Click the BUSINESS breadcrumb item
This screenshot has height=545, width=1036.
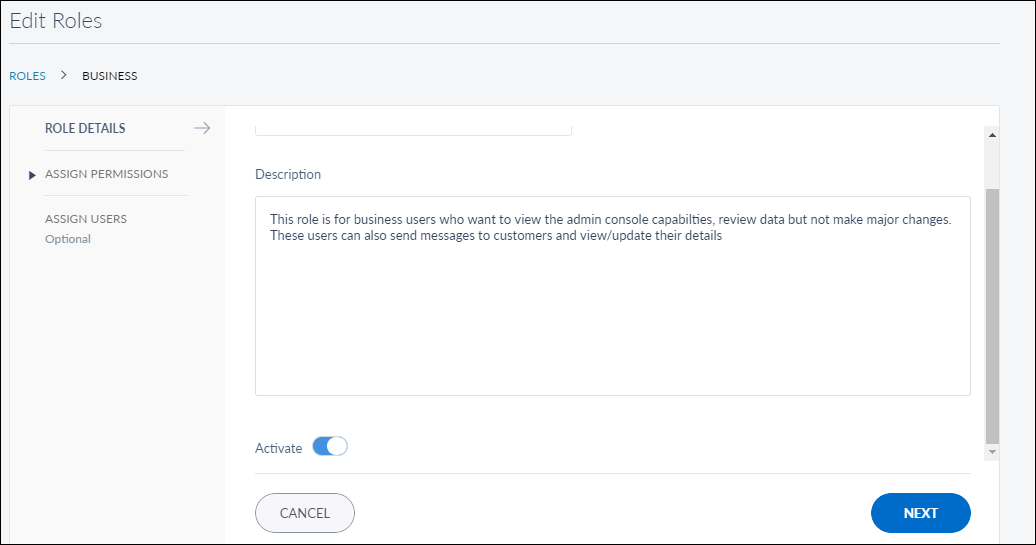pyautogui.click(x=110, y=76)
